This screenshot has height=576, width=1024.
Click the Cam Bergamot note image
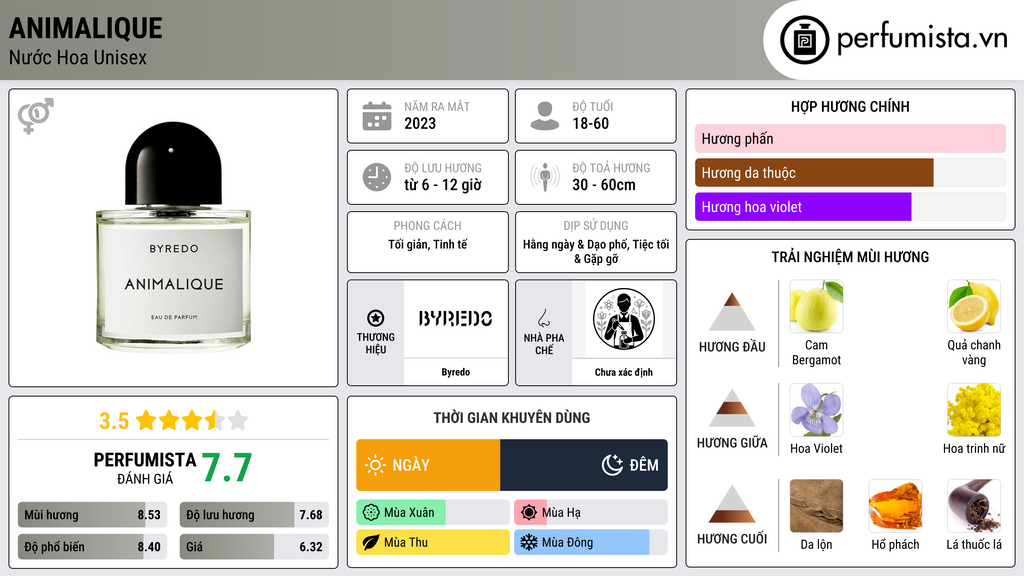816,306
